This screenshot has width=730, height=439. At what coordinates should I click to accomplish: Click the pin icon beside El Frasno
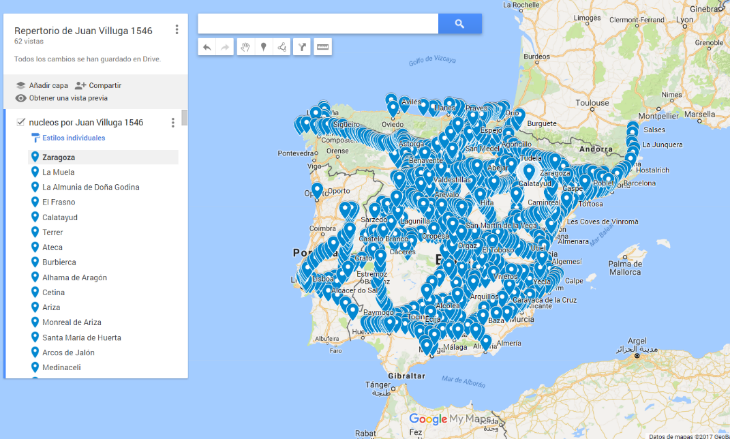35,202
